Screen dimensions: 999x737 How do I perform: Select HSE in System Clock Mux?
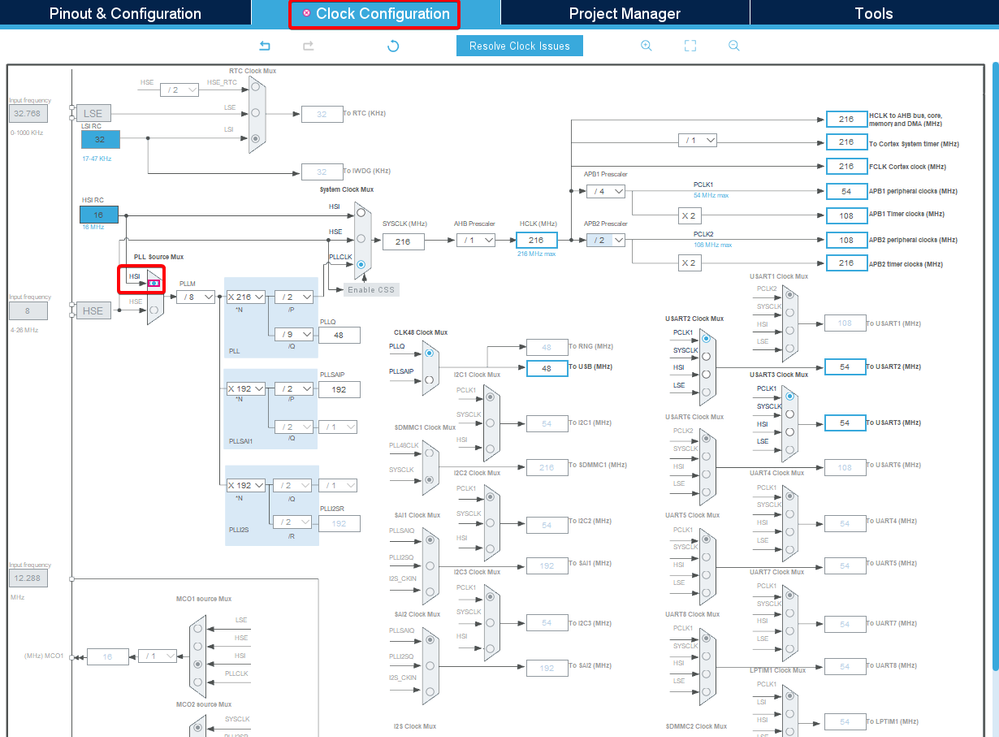(361, 239)
